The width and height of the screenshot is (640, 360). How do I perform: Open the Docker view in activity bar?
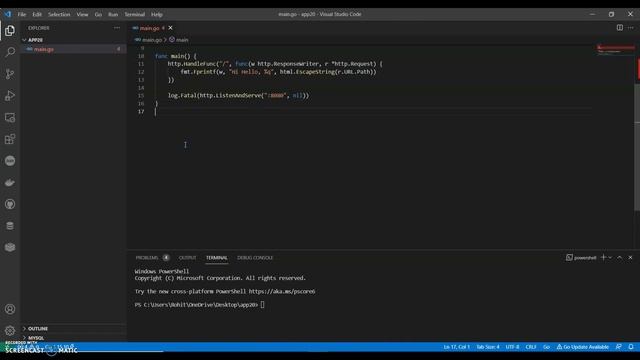(x=10, y=182)
